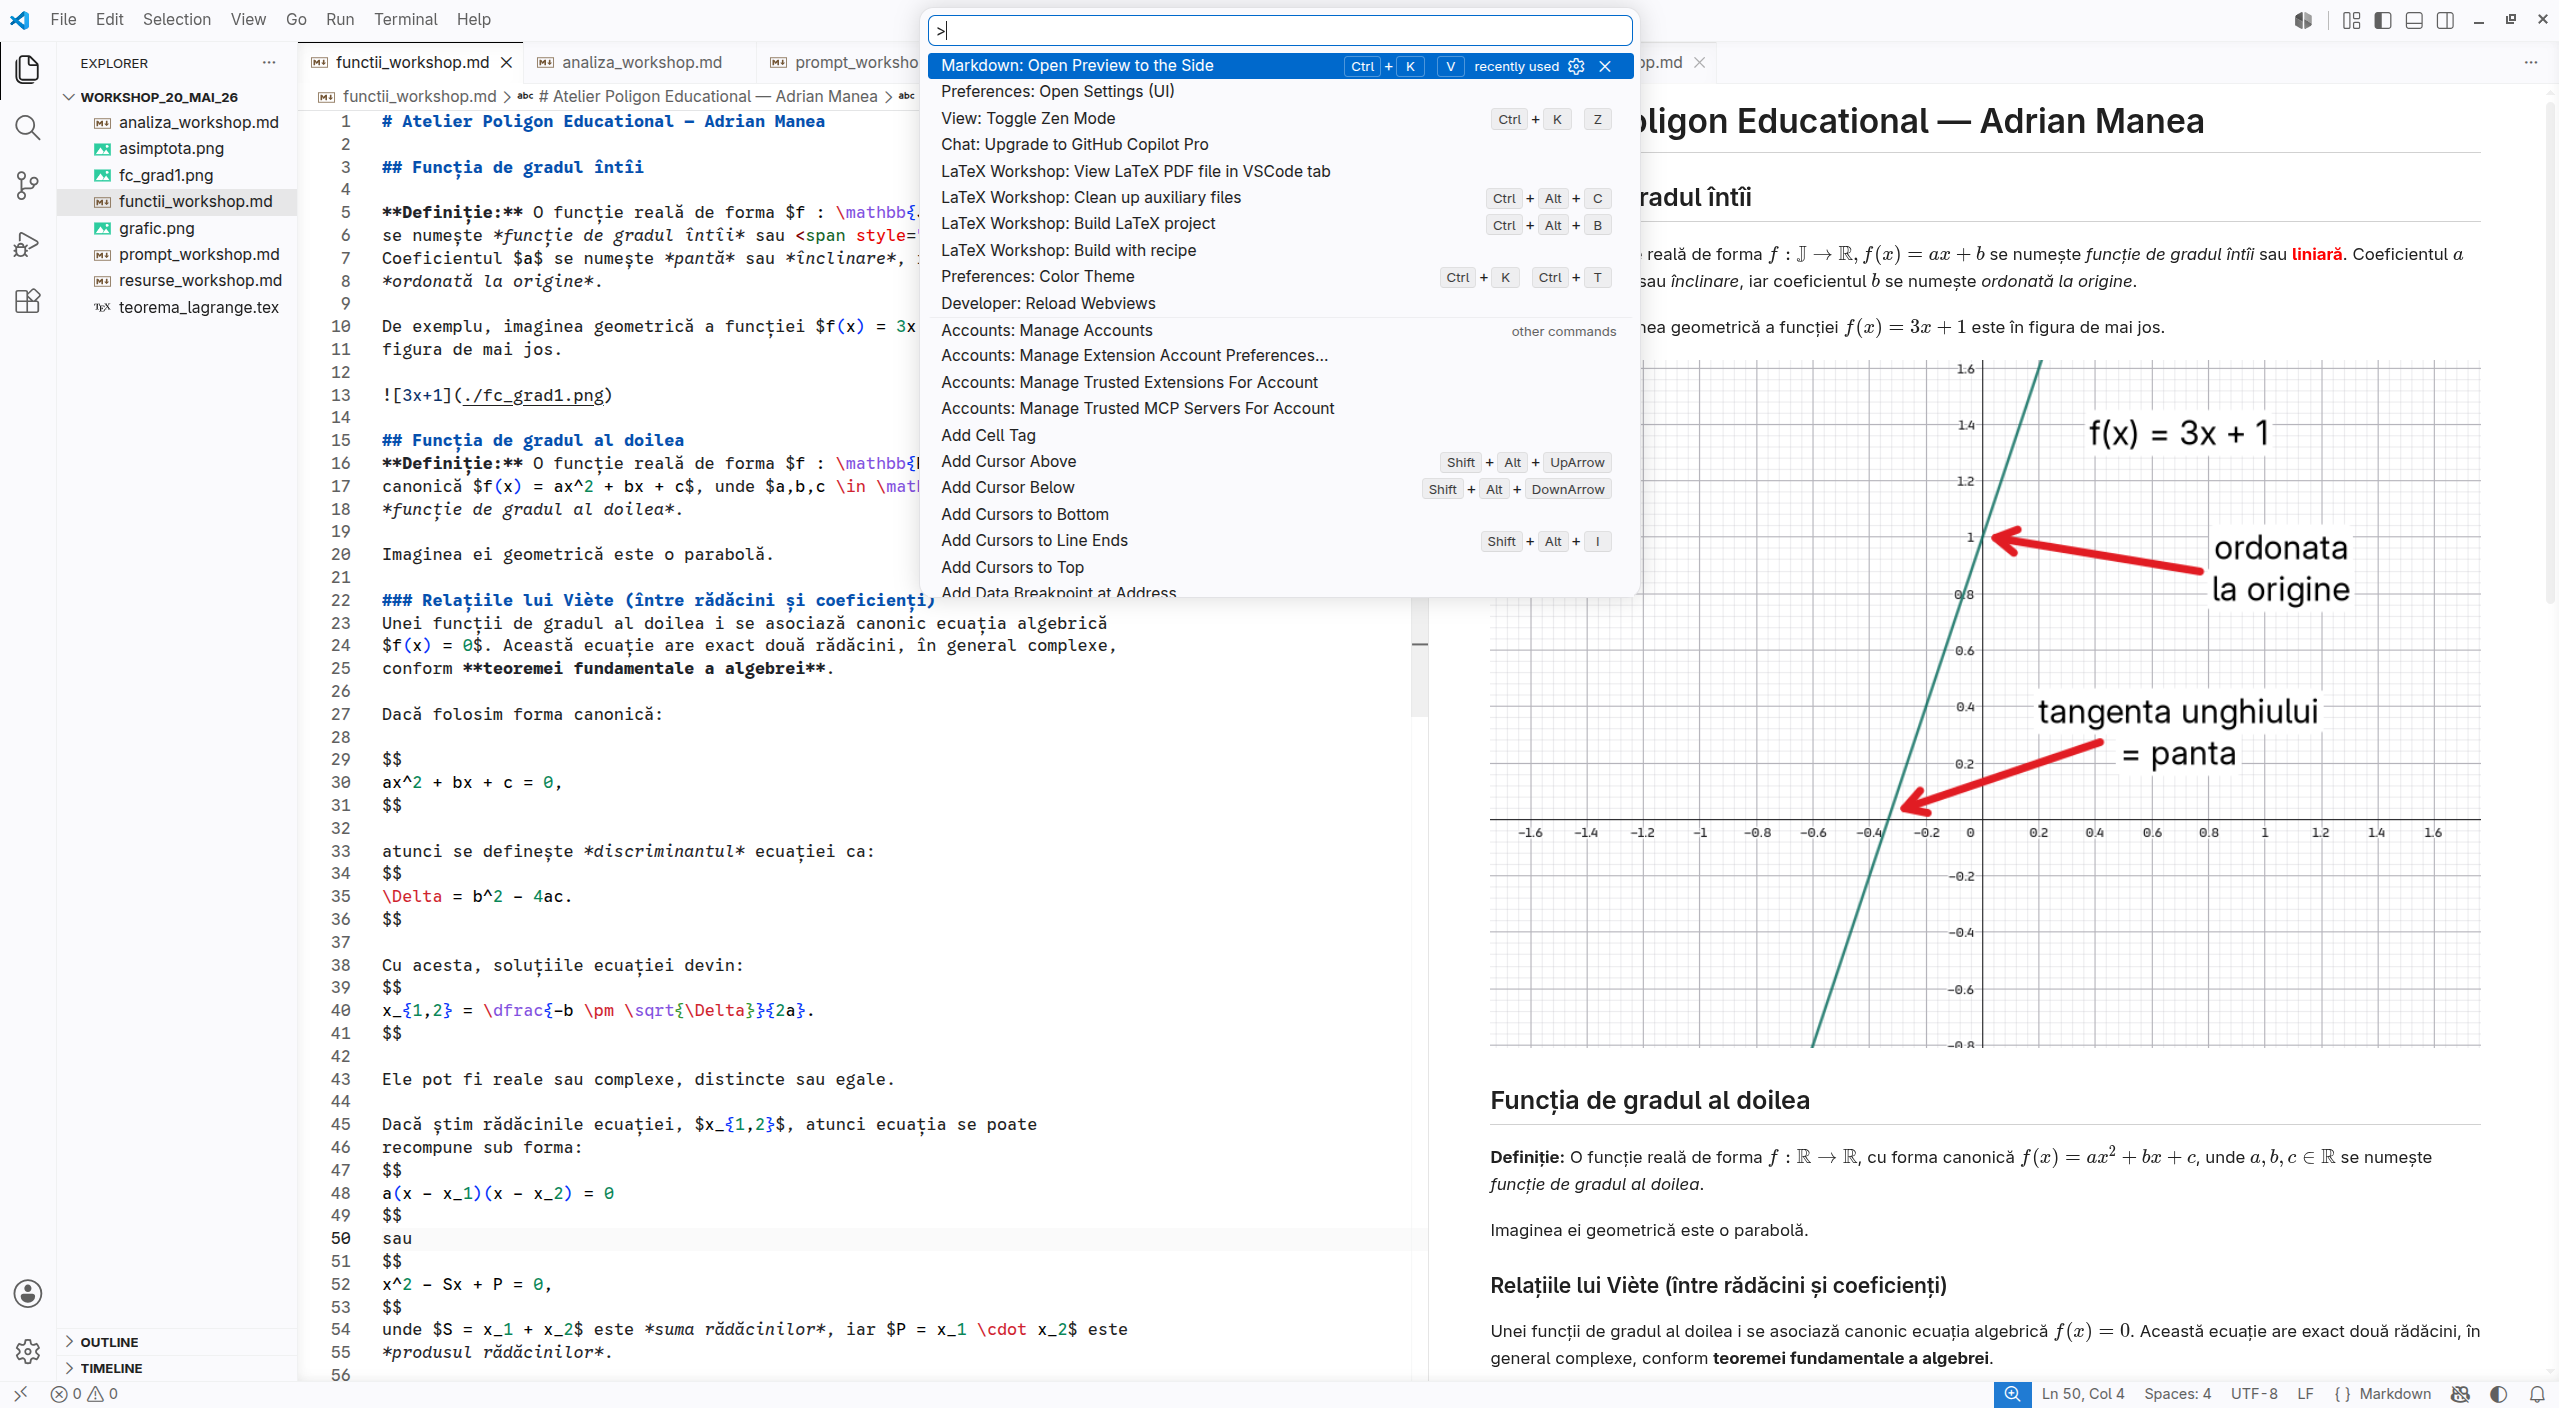Open the Extensions view
This screenshot has width=2559, height=1408.
(28, 301)
